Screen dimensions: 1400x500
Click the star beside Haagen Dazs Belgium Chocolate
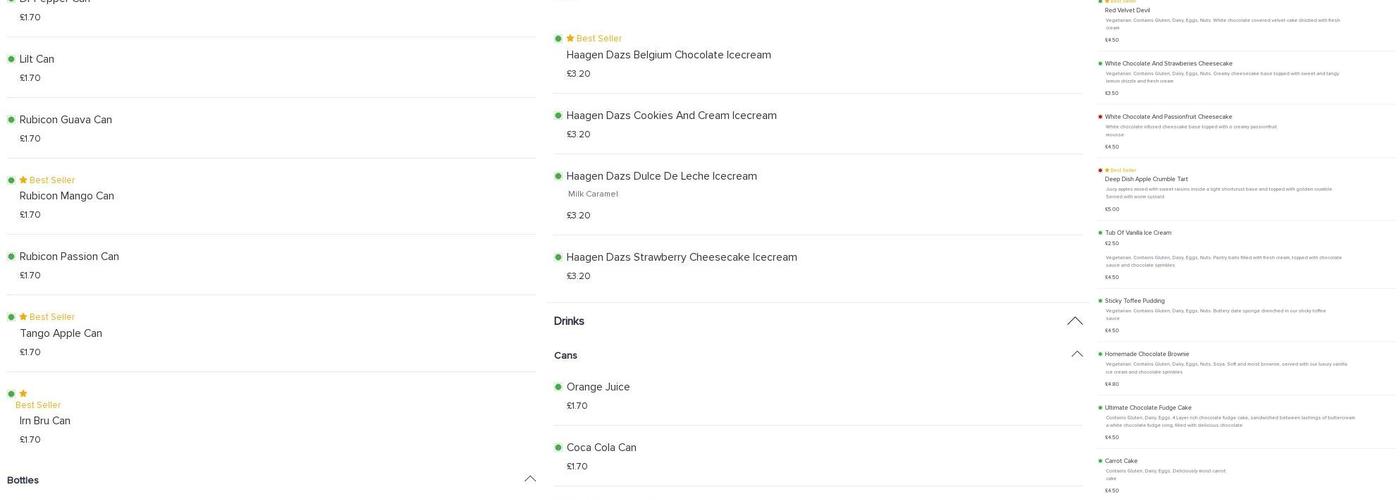point(570,39)
